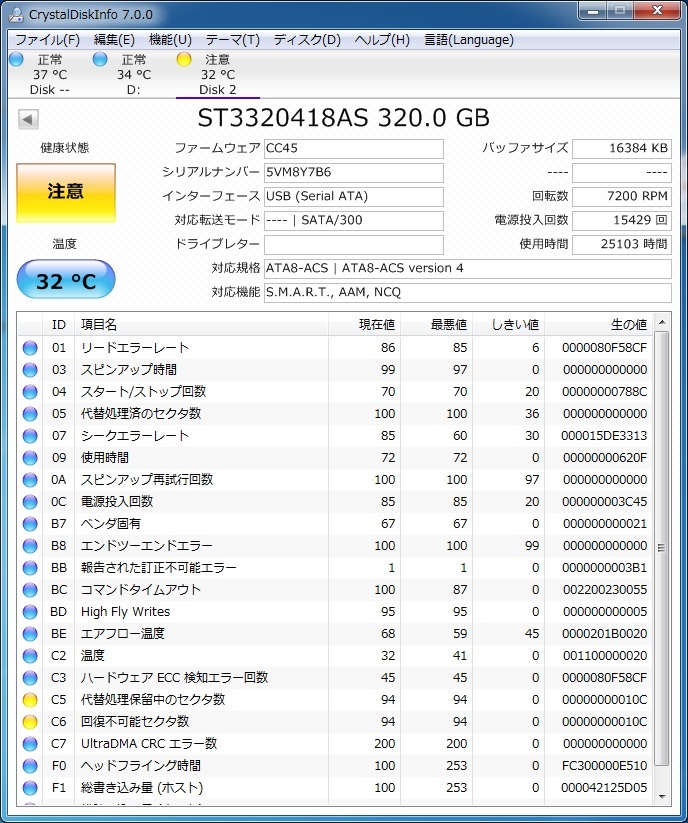Click the serial number field 5VM8Y7B6
This screenshot has width=688, height=823.
(354, 173)
